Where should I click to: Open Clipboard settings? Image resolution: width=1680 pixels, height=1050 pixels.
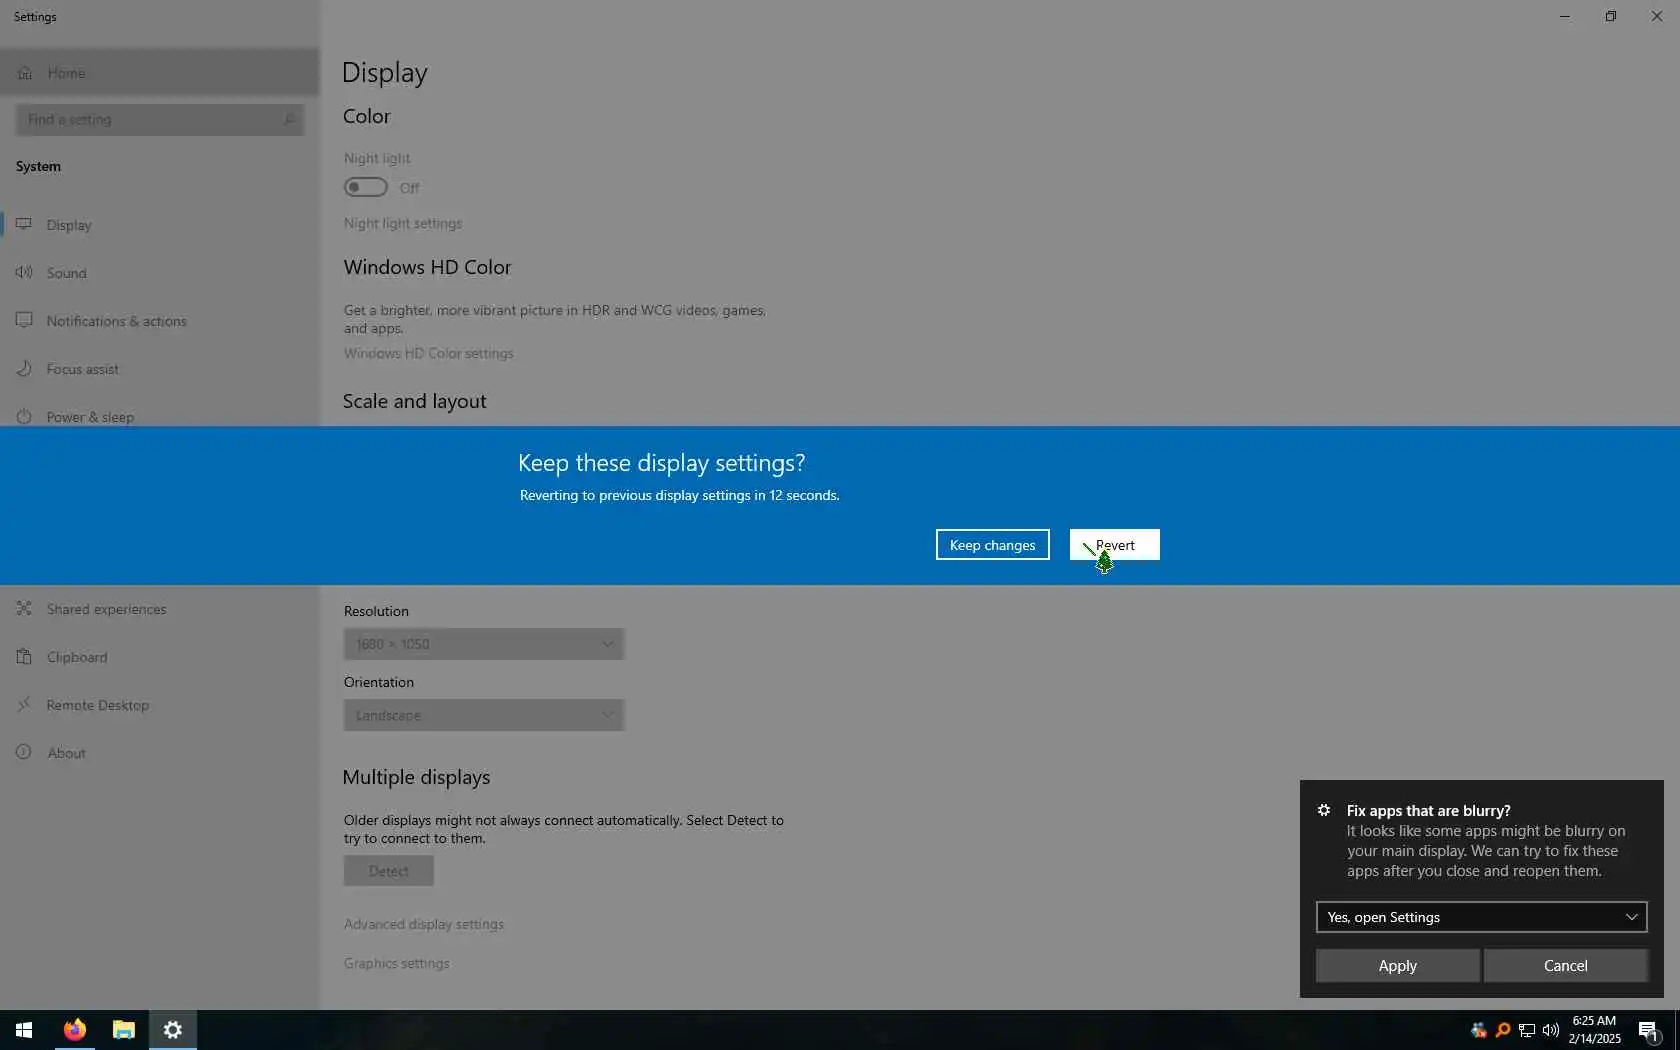pos(160,657)
